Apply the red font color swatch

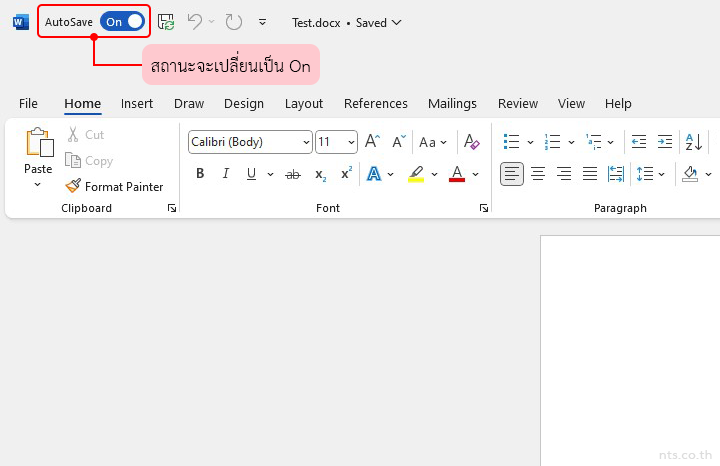(457, 174)
